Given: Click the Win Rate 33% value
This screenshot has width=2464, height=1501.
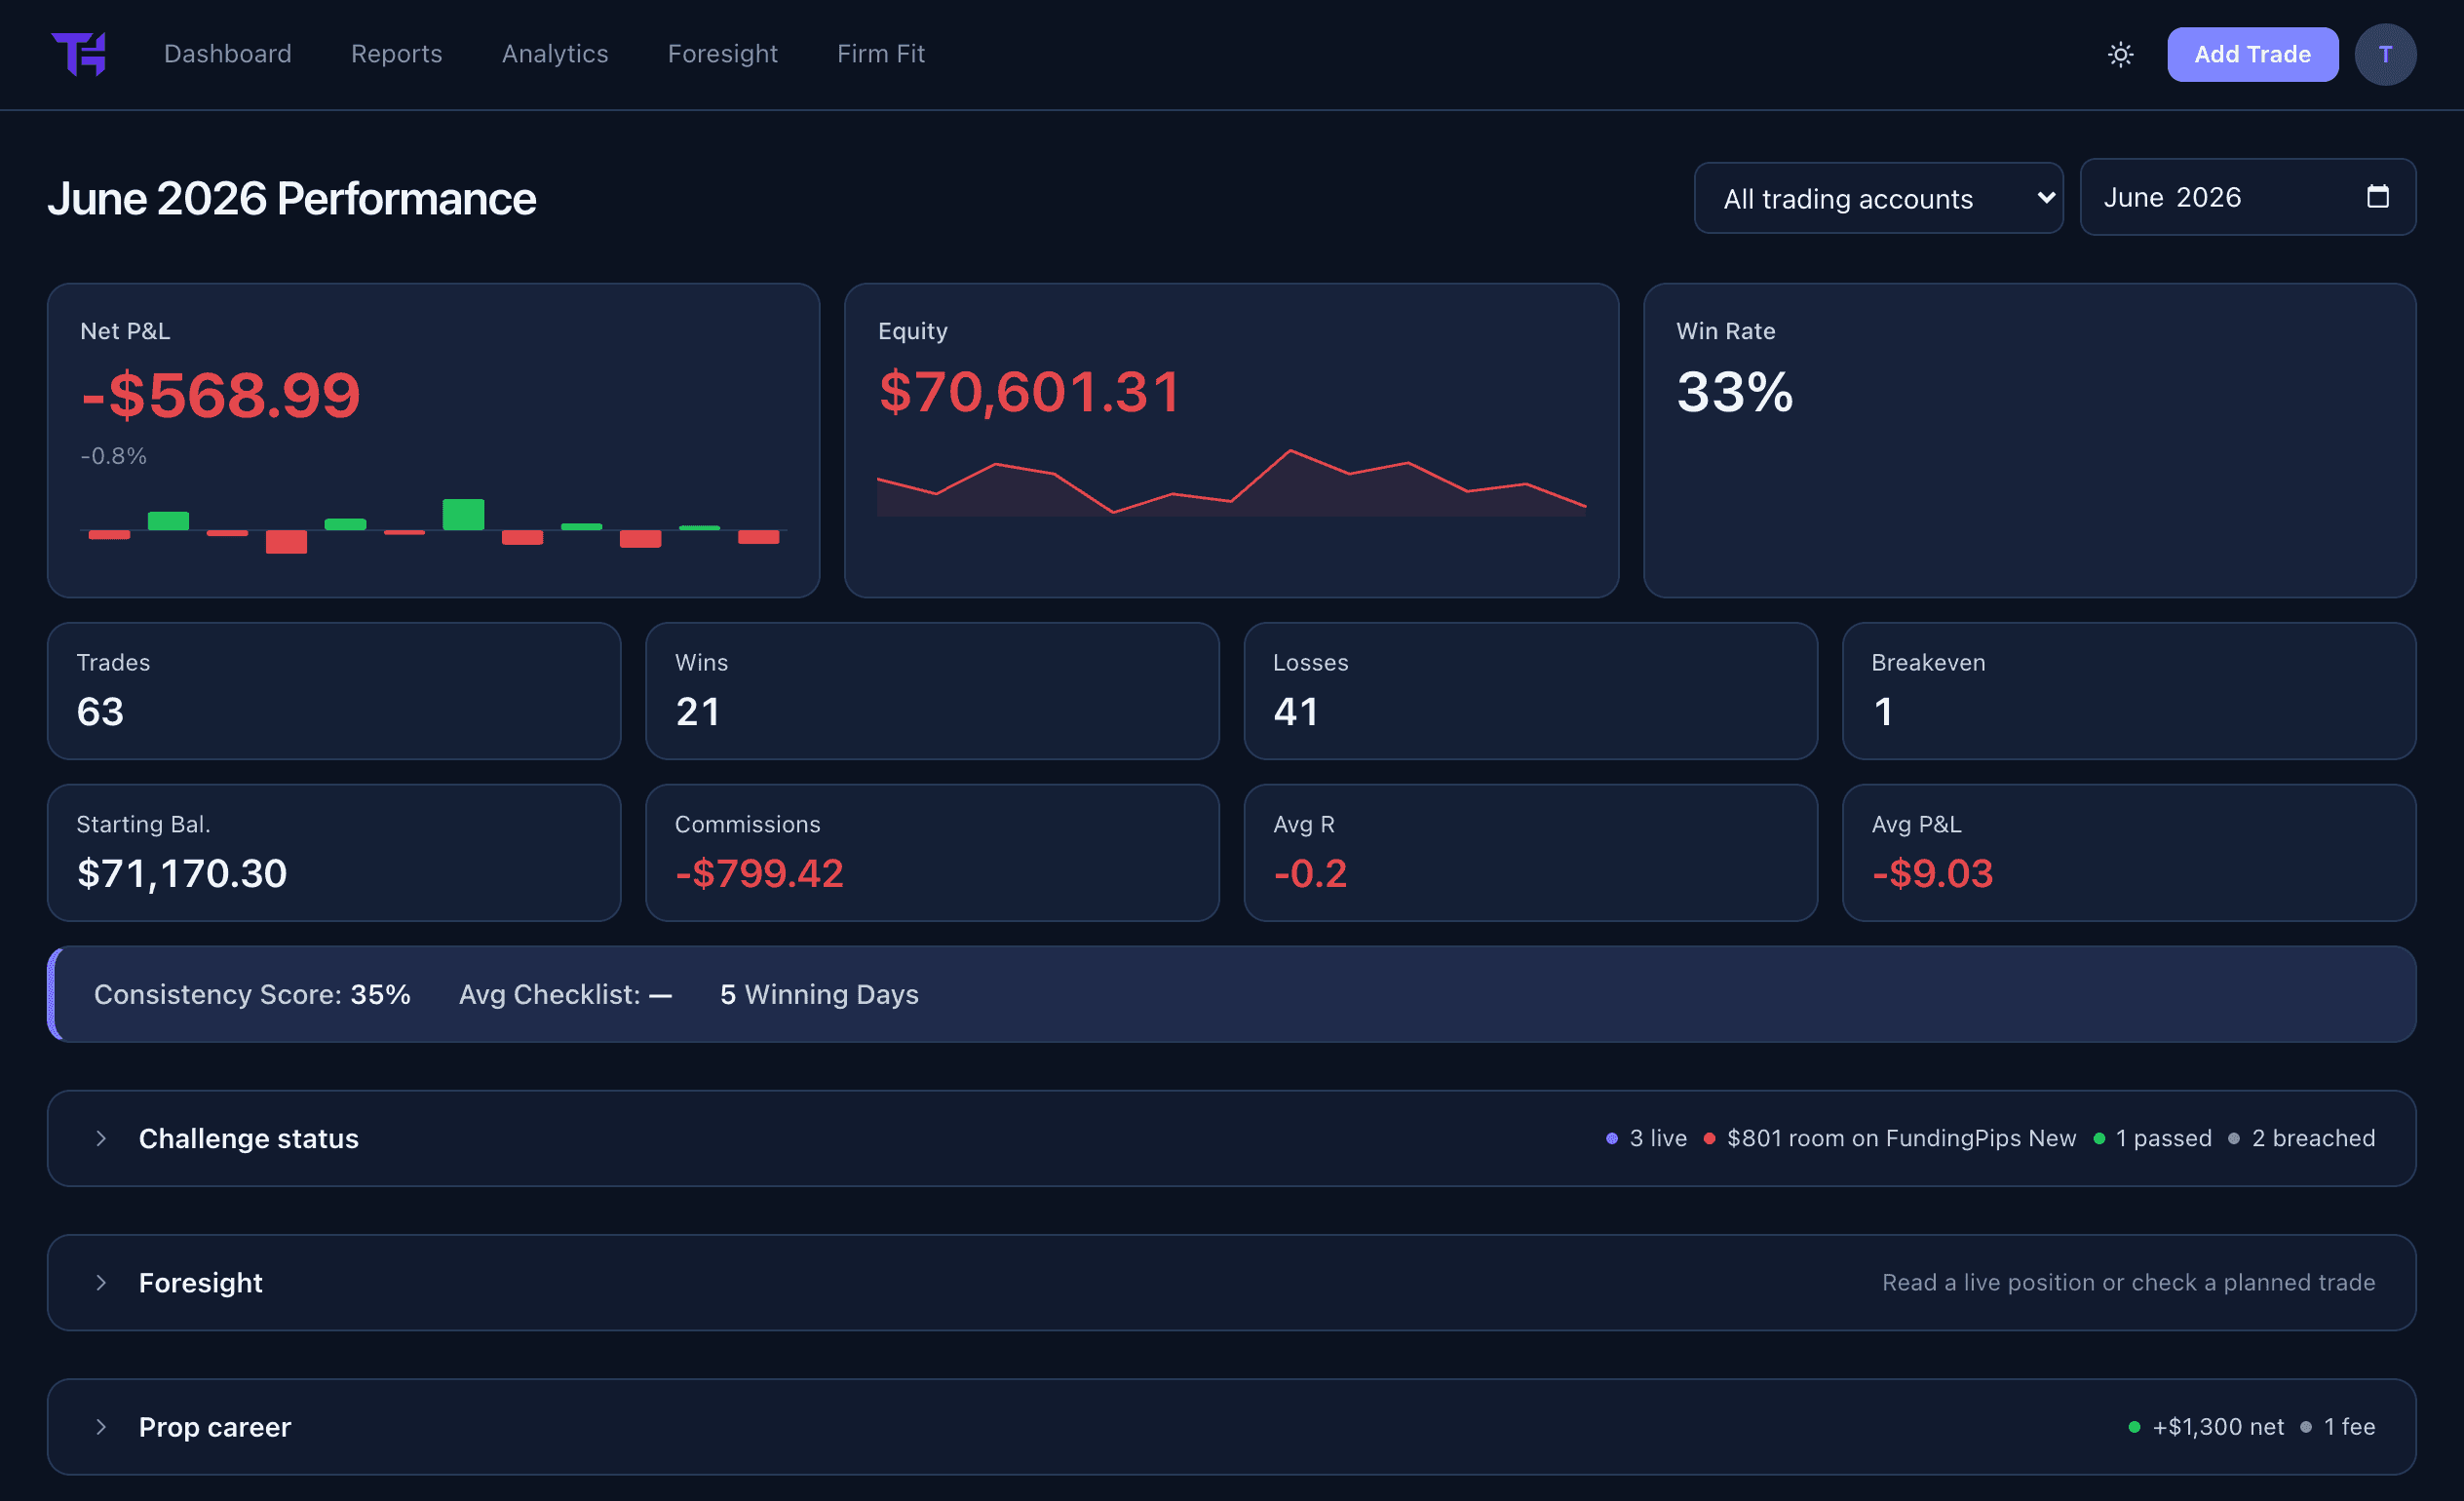Looking at the screenshot, I should pos(1735,391).
